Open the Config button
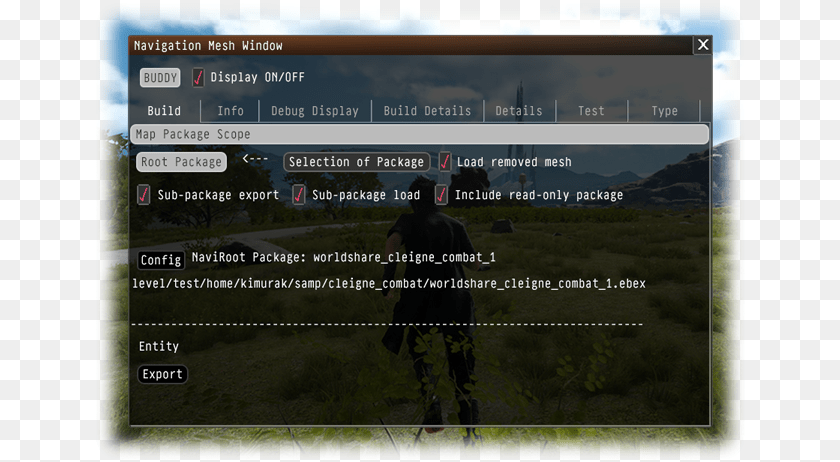The image size is (840, 462). (161, 260)
